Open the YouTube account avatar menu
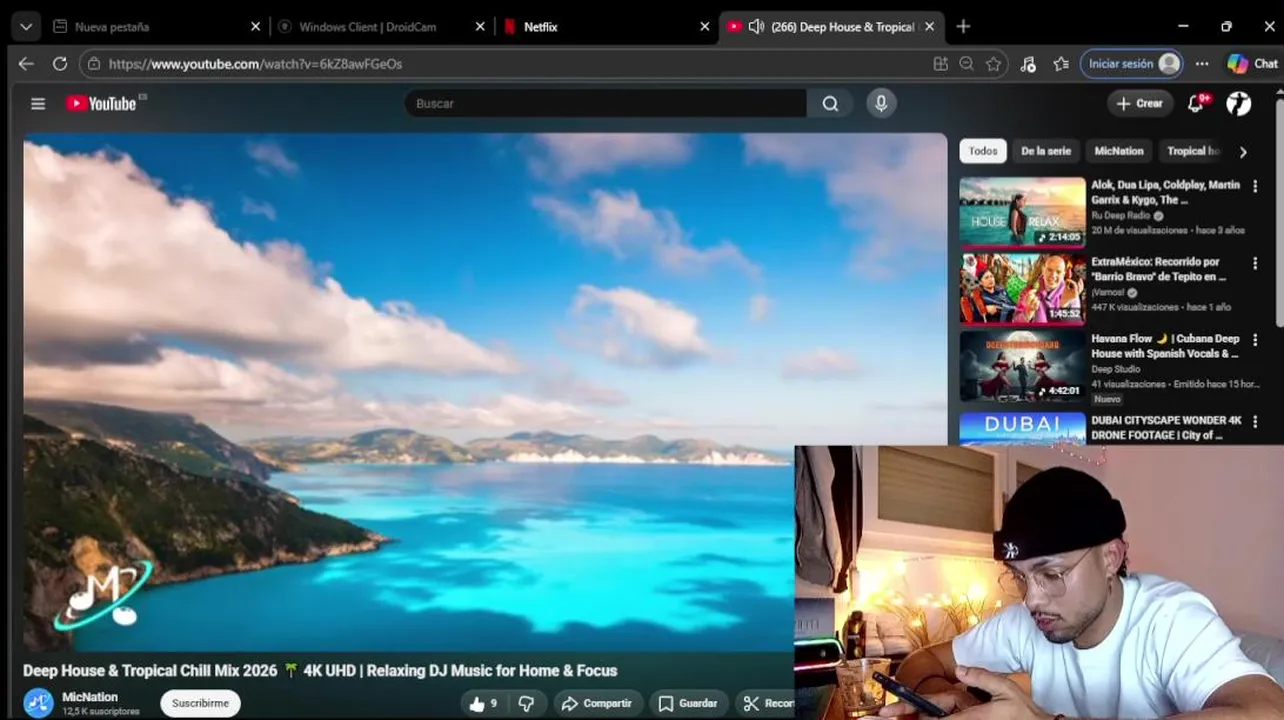This screenshot has width=1284, height=720. [1239, 103]
